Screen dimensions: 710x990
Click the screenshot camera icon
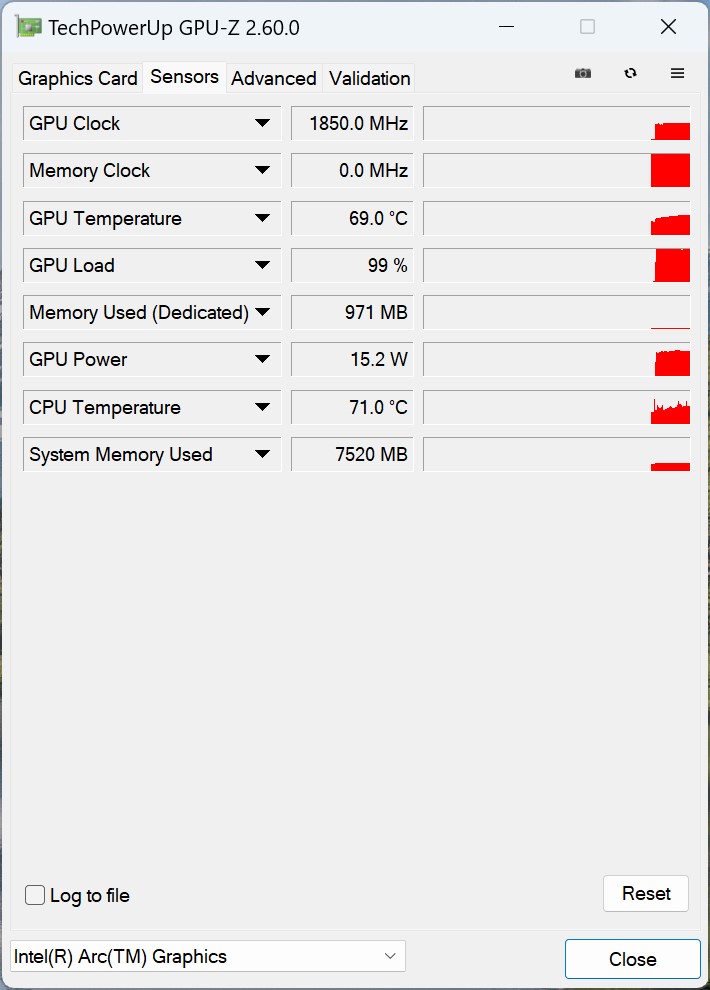click(583, 73)
